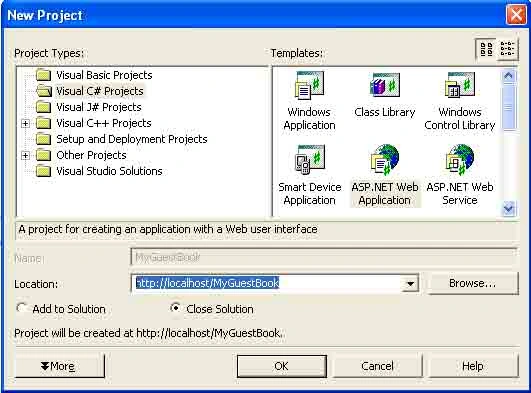Open the Browse... location button
Screen dimensions: 531x393
click(x=473, y=283)
